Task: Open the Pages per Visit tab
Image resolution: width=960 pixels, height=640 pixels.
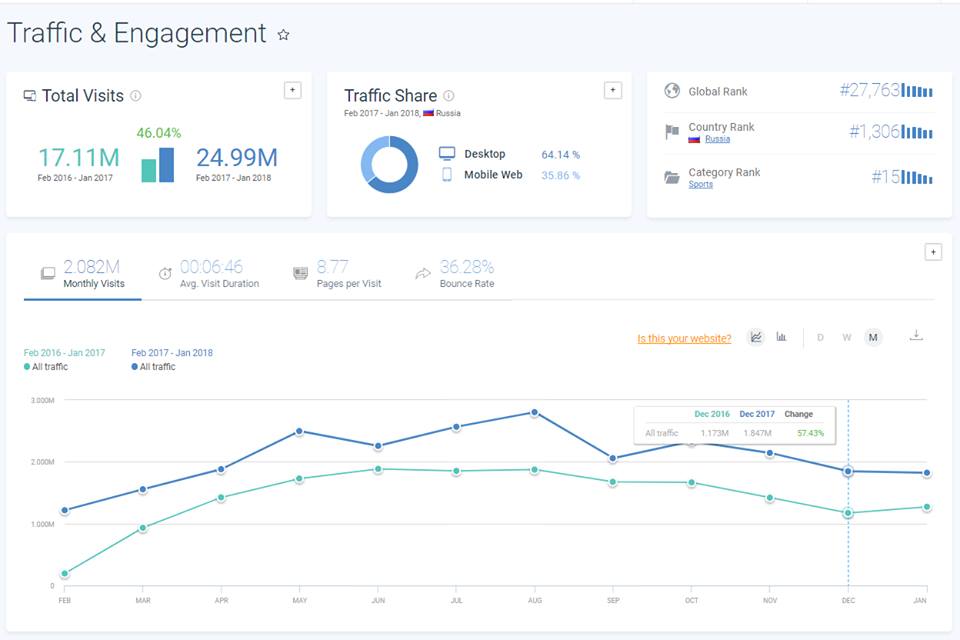Action: tap(335, 274)
